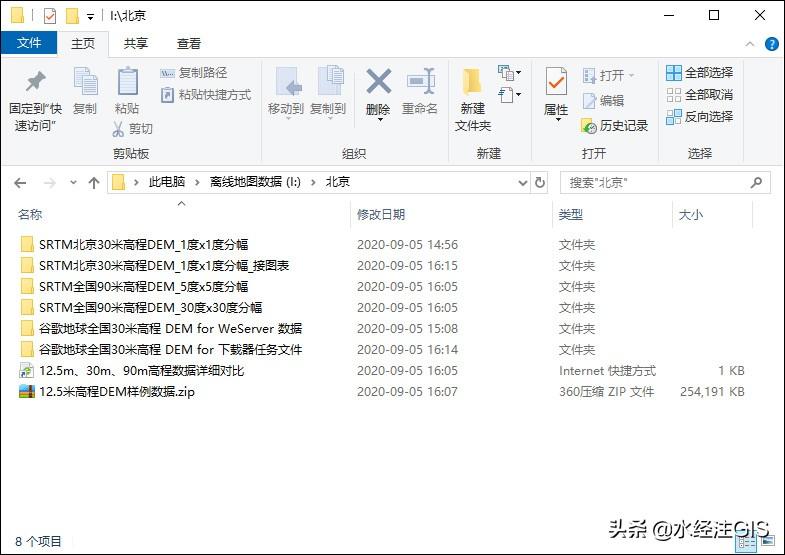785x555 pixels.
Task: Open History in the open group
Action: click(x=615, y=126)
